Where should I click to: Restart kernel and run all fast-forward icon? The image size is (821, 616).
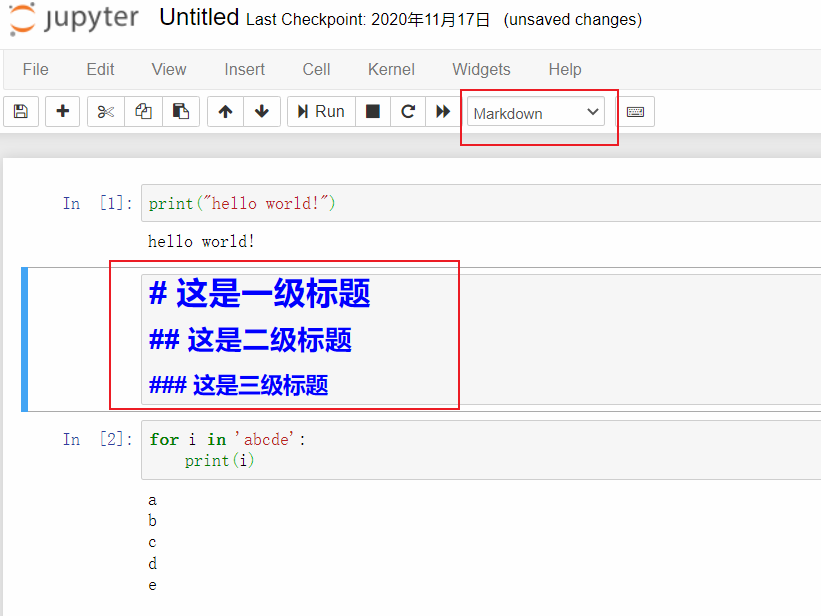pos(443,112)
